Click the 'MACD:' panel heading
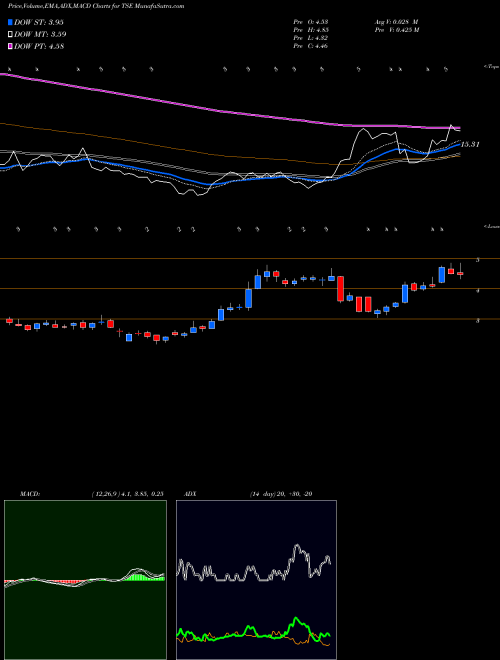Screen dimensions: 500x660 click(29, 494)
